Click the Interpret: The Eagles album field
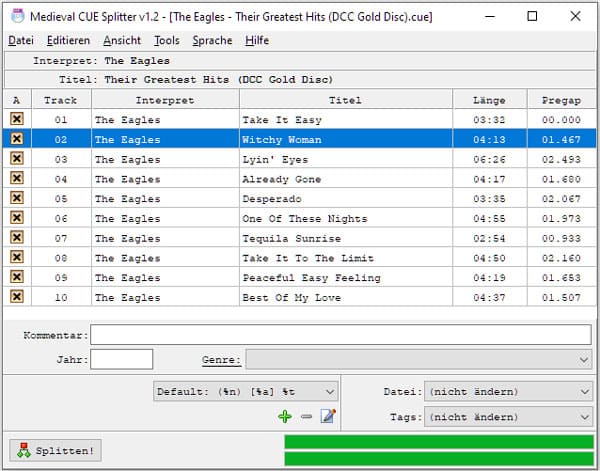Screen dimensions: 600x471 tap(300, 60)
